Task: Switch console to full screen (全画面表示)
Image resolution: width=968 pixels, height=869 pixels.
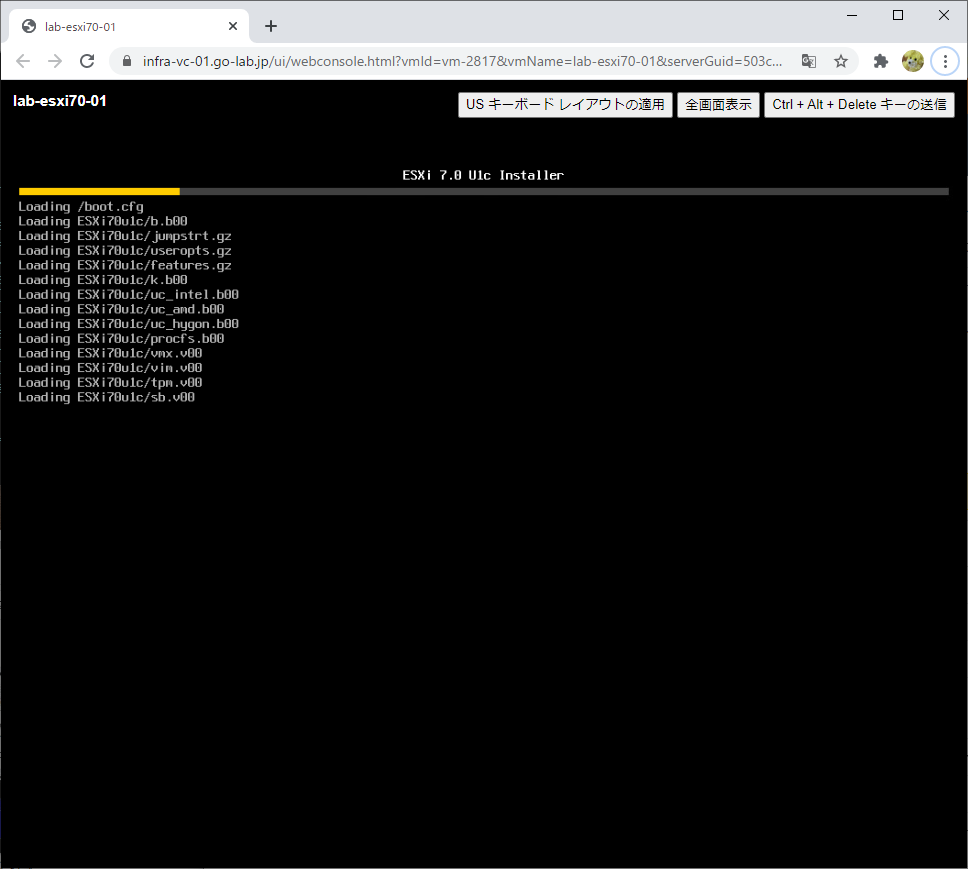Action: click(718, 105)
